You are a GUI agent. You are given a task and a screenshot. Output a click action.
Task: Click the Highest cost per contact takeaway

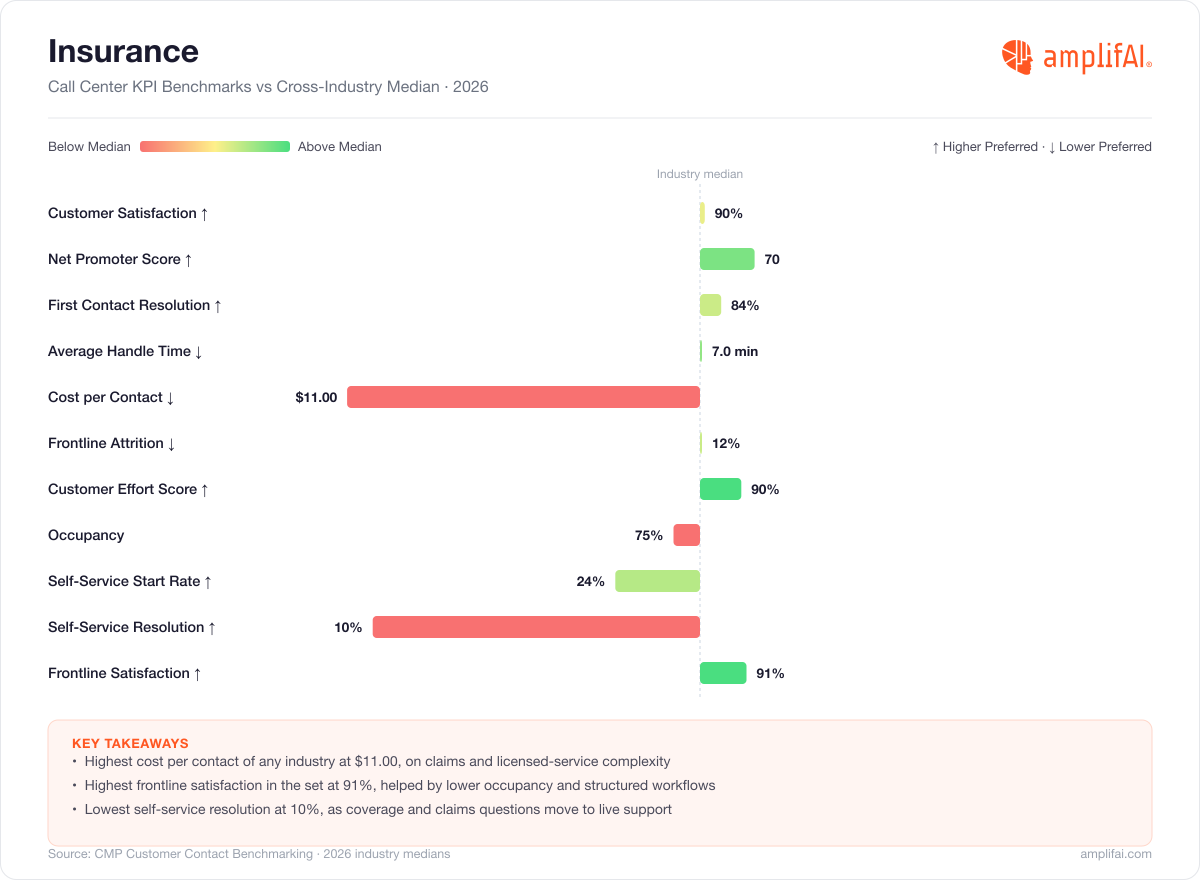click(377, 761)
